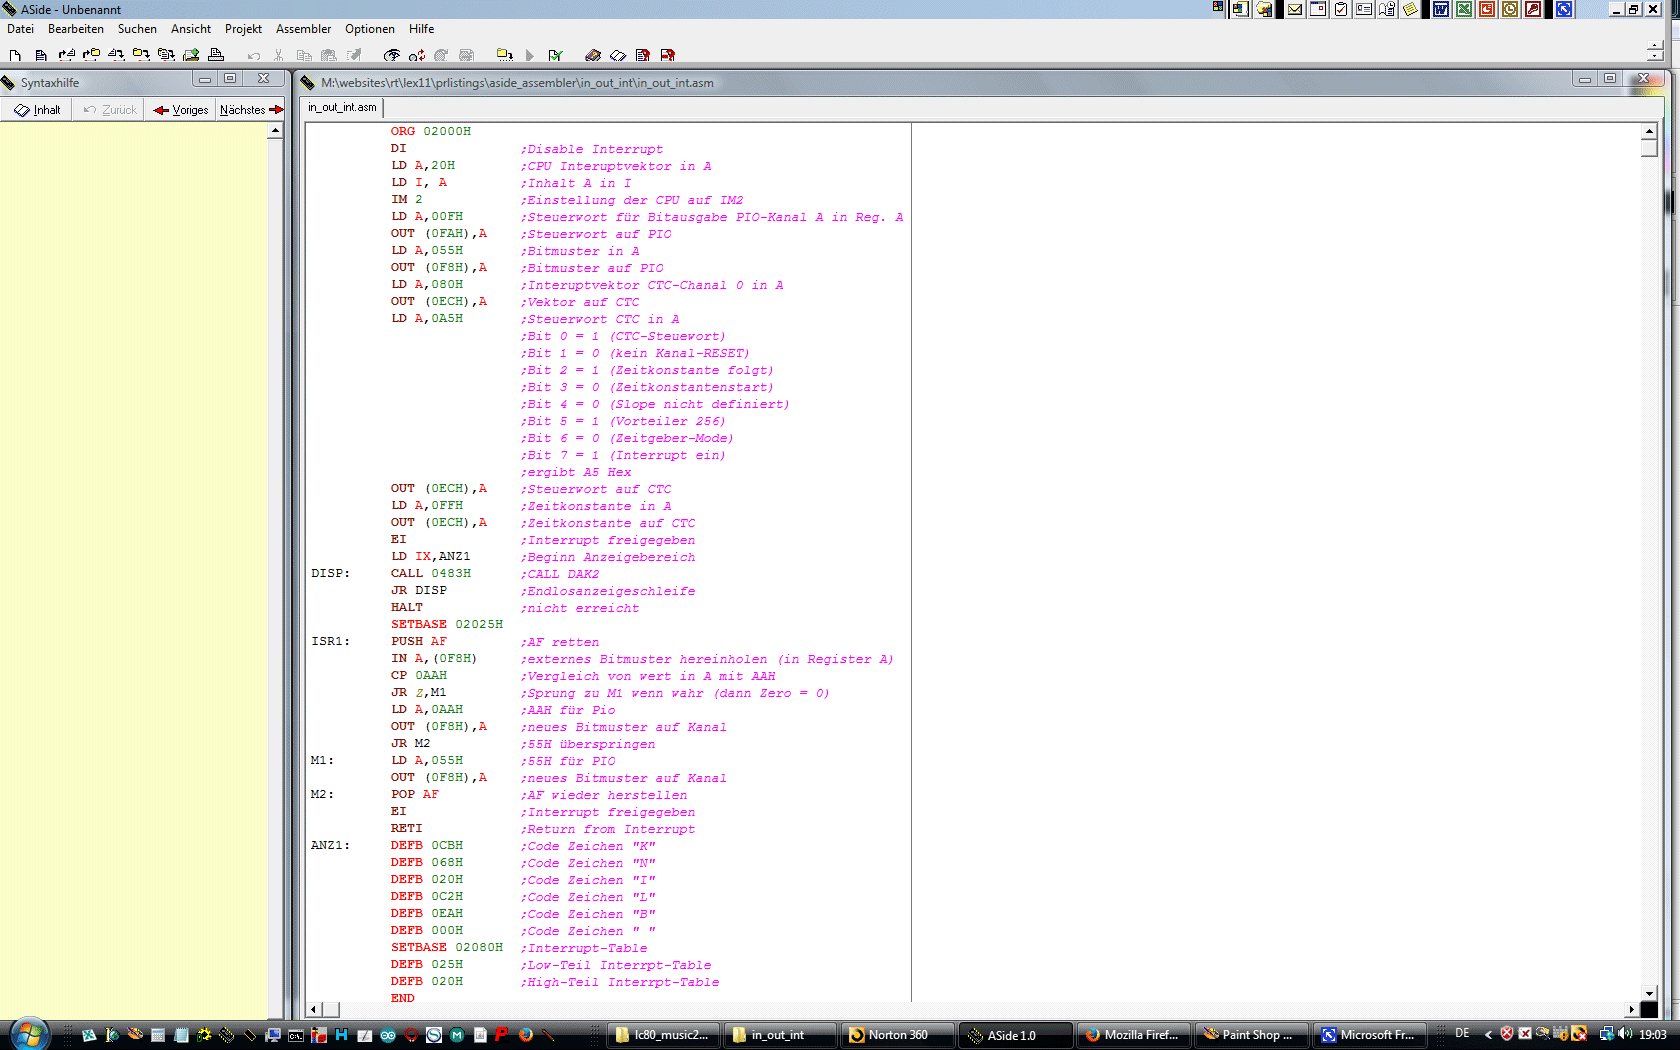Click the Nächstes button in Syntaxhilfe

[252, 110]
